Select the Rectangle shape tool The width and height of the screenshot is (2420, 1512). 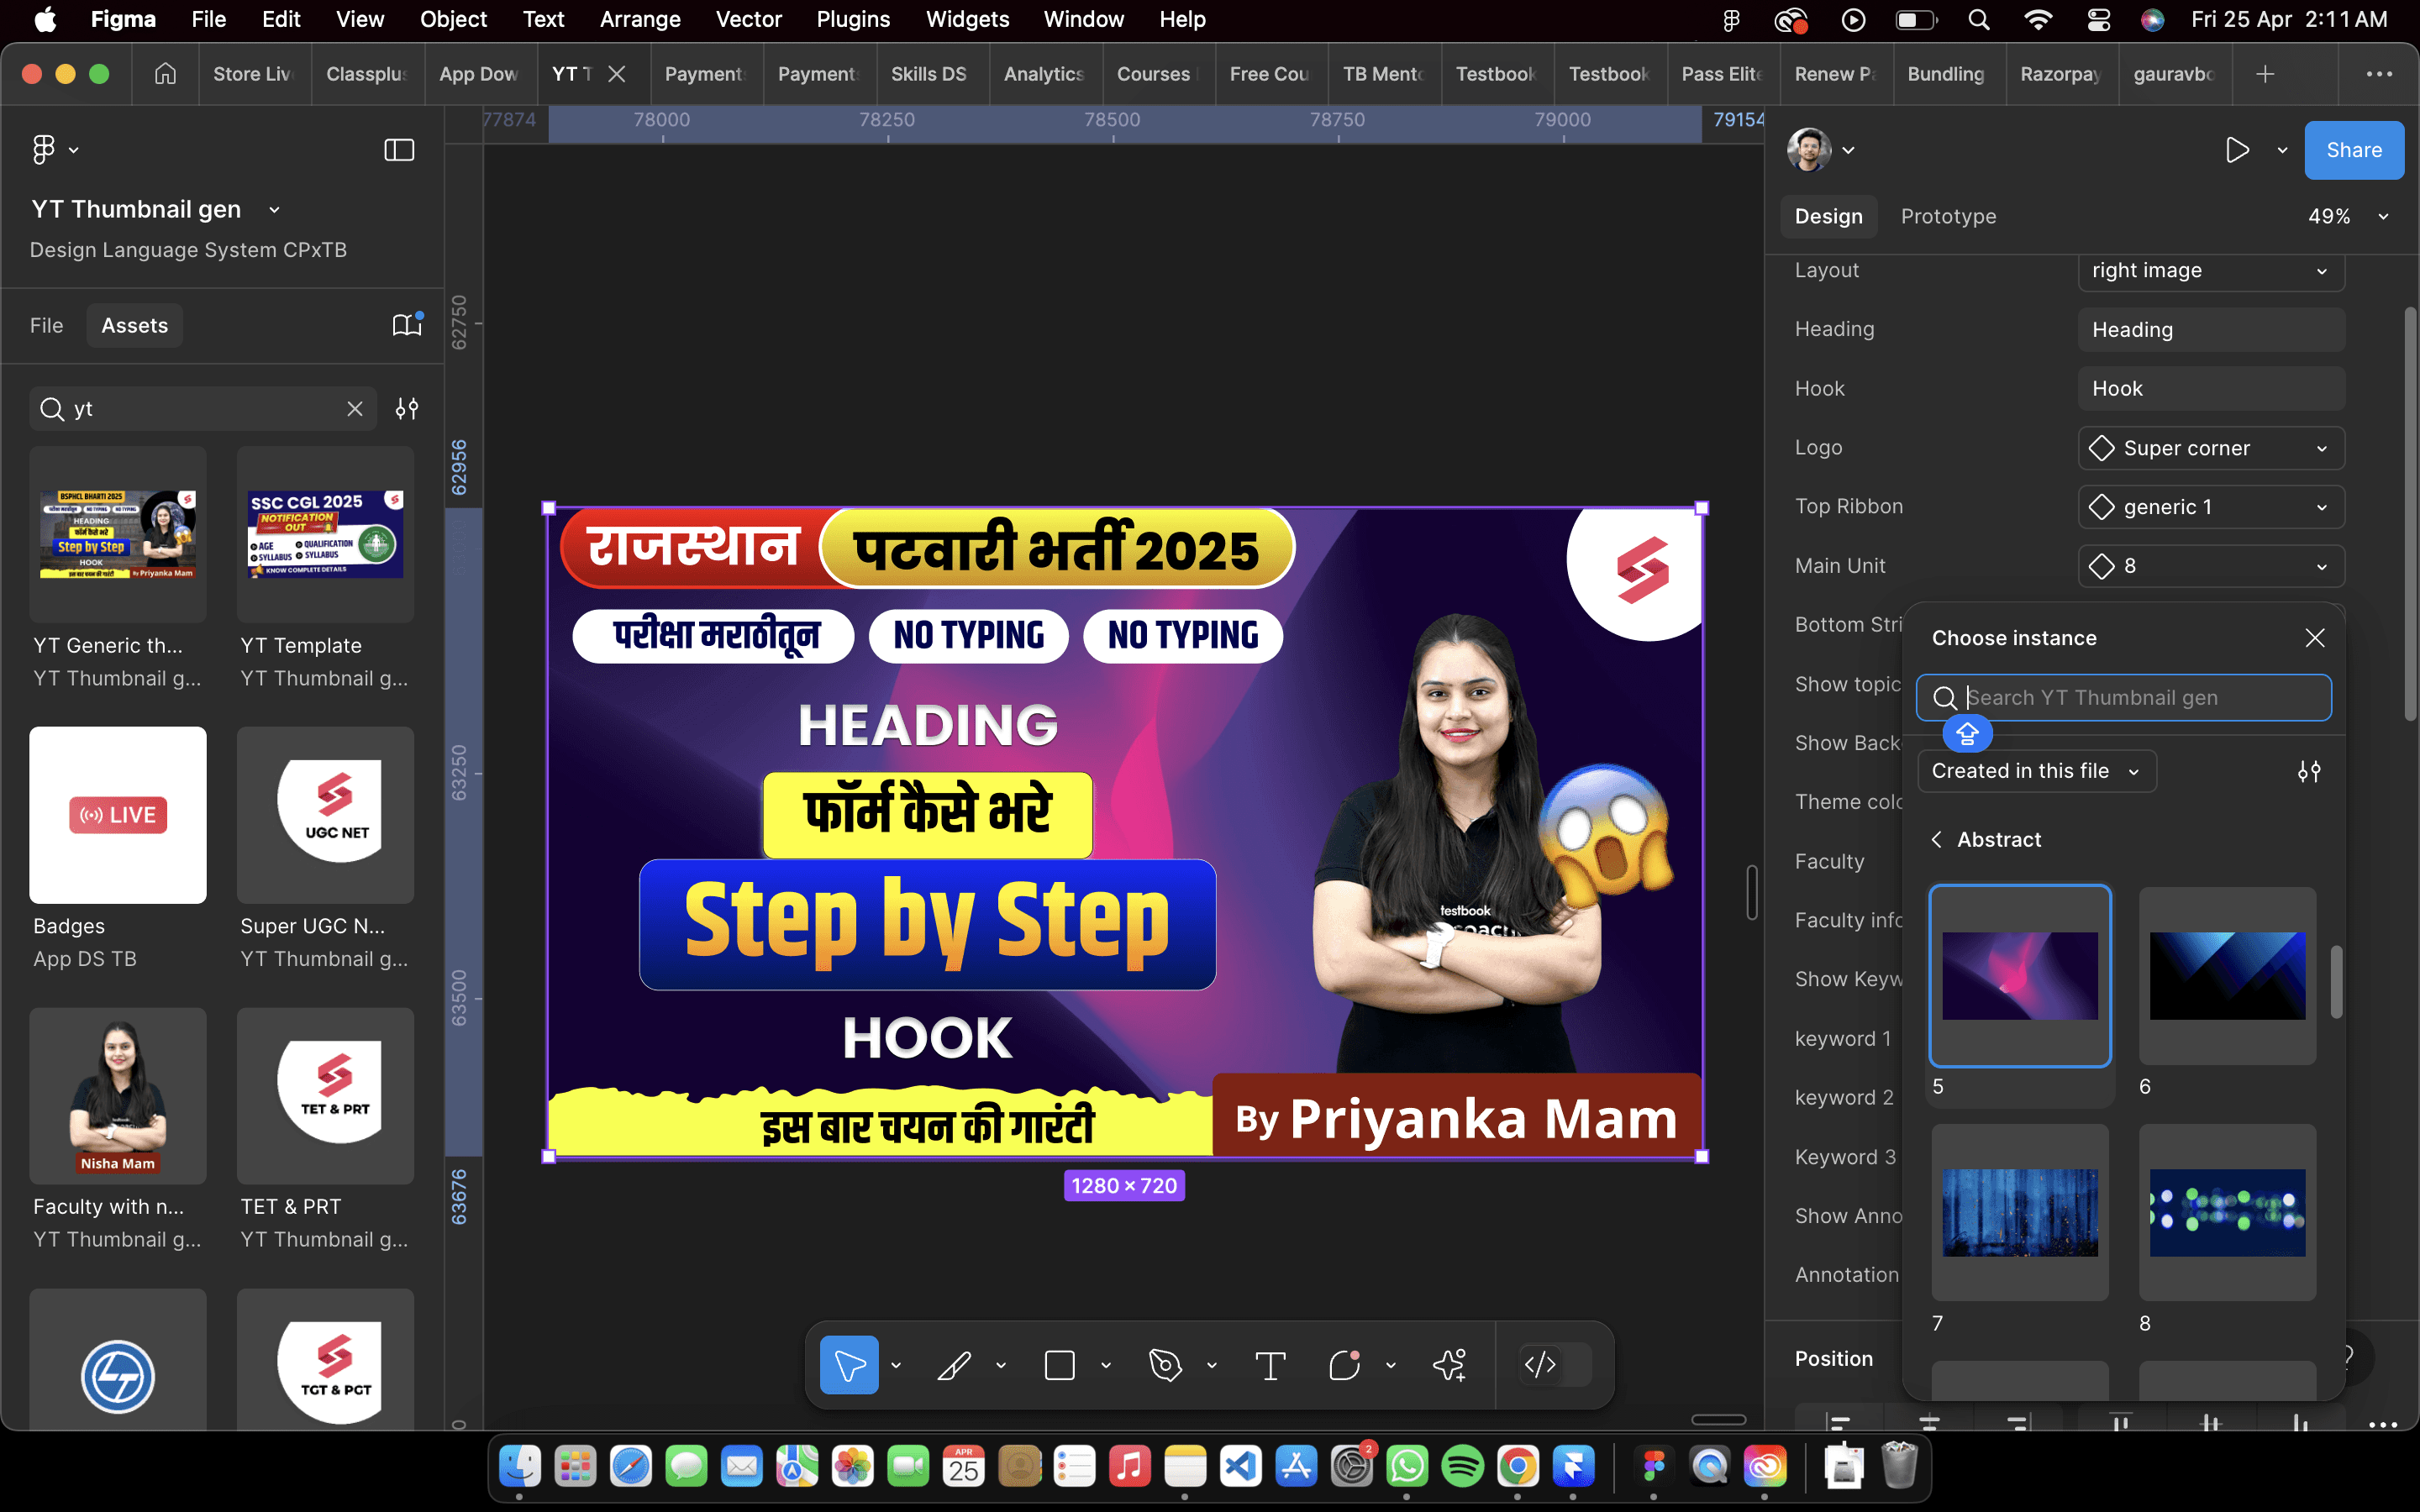click(1059, 1365)
